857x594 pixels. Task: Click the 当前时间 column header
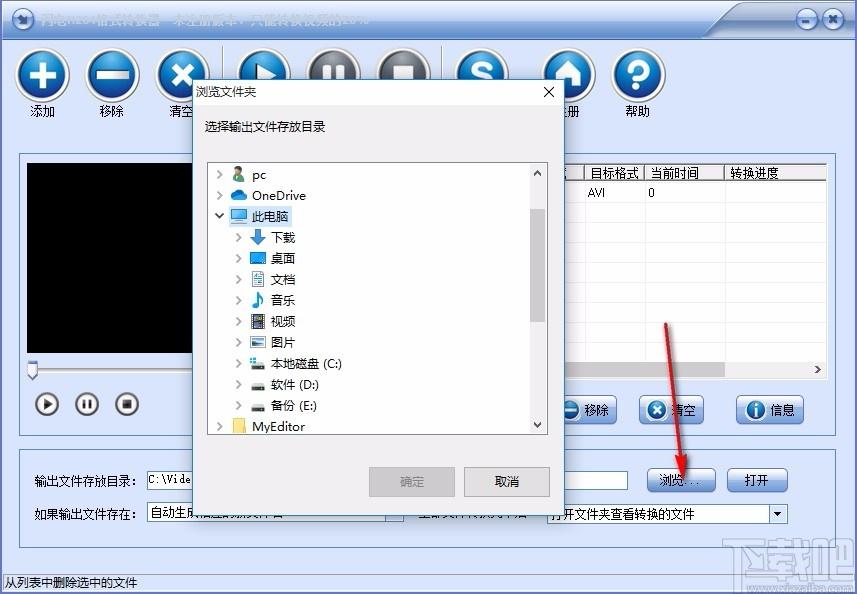(x=684, y=173)
